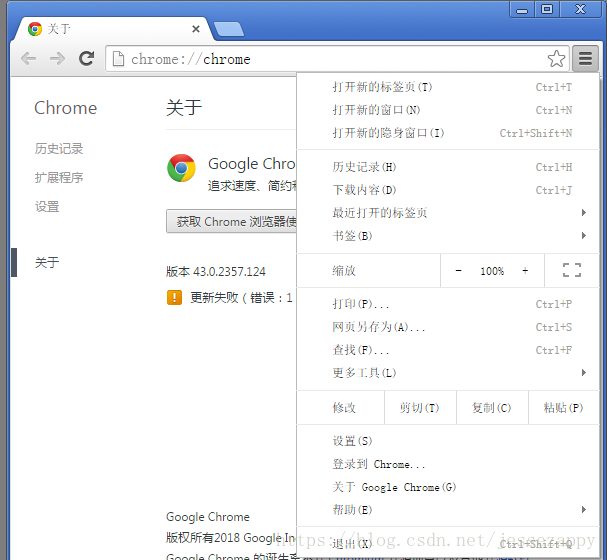
Task: Click the forward navigation arrow
Action: pyautogui.click(x=58, y=59)
